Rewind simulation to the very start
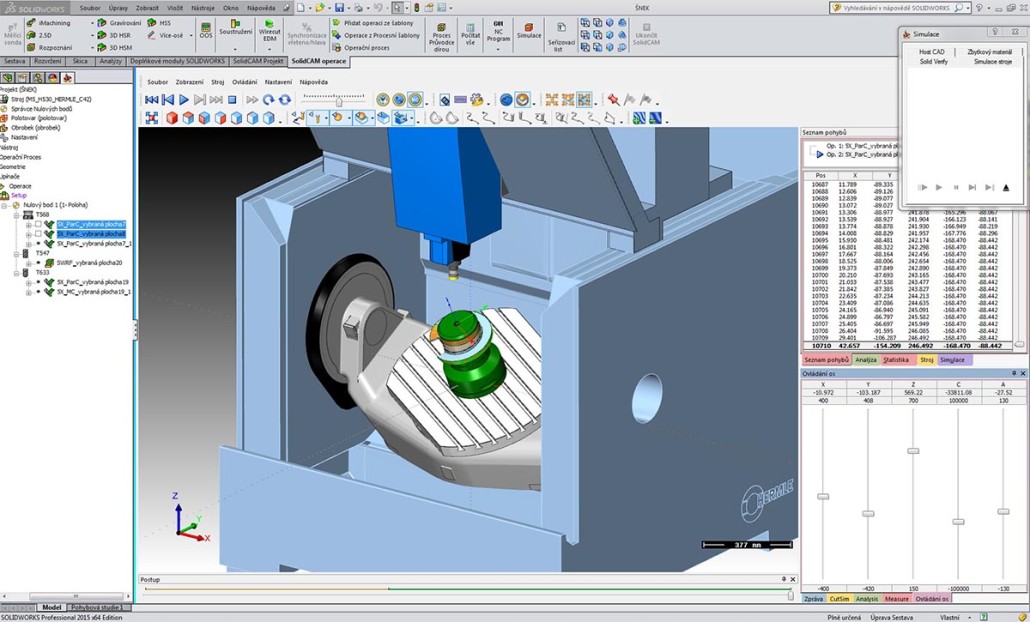 point(152,100)
